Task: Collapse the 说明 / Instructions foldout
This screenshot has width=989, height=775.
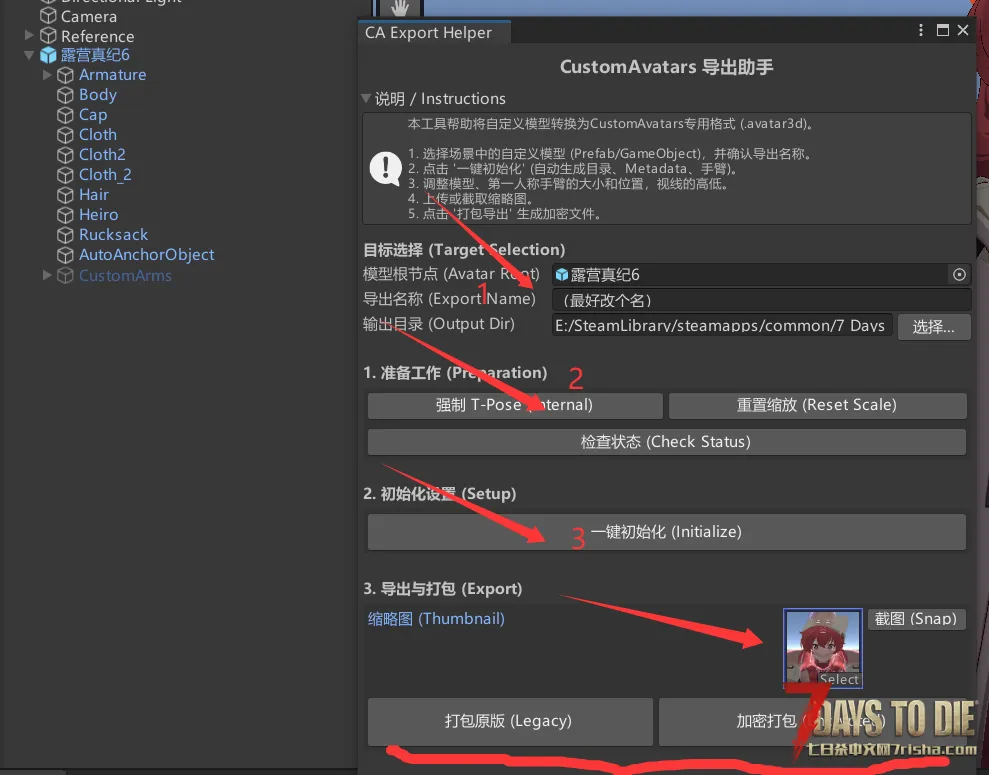Action: pos(367,99)
